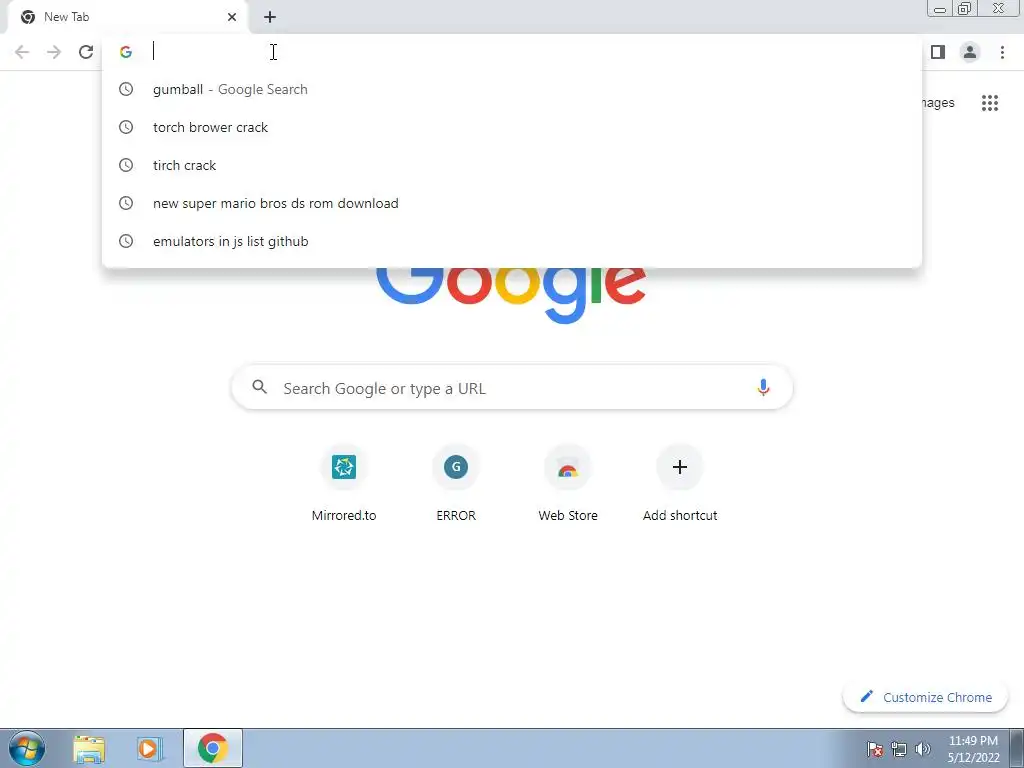Open the Action Center flag icon

pyautogui.click(x=874, y=749)
